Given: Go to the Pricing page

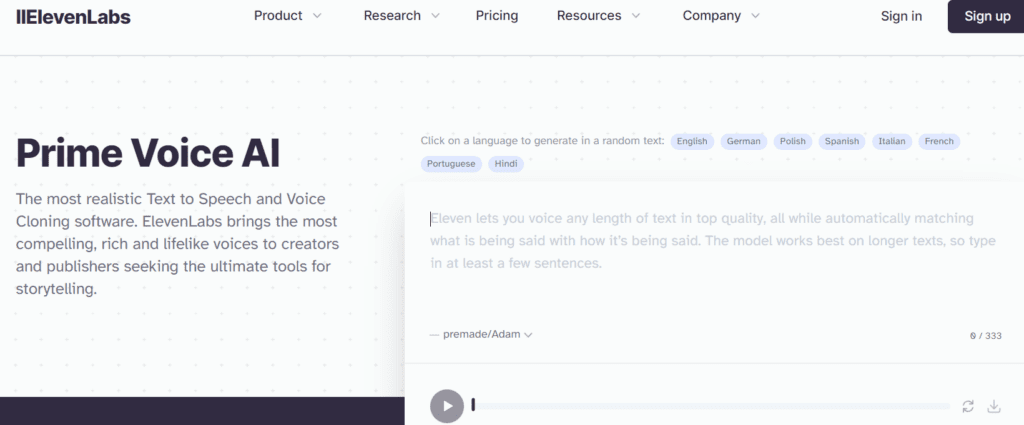Looking at the screenshot, I should [x=497, y=16].
